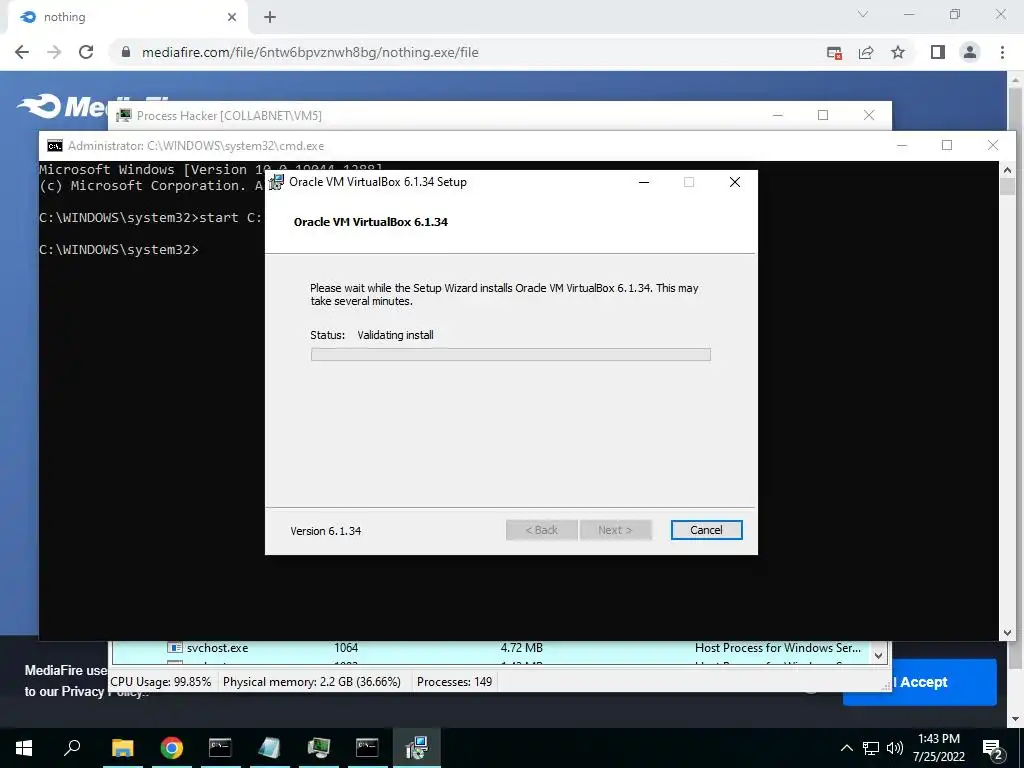The image size is (1024, 768).
Task: Switch to Chrome from taskbar
Action: (172, 748)
